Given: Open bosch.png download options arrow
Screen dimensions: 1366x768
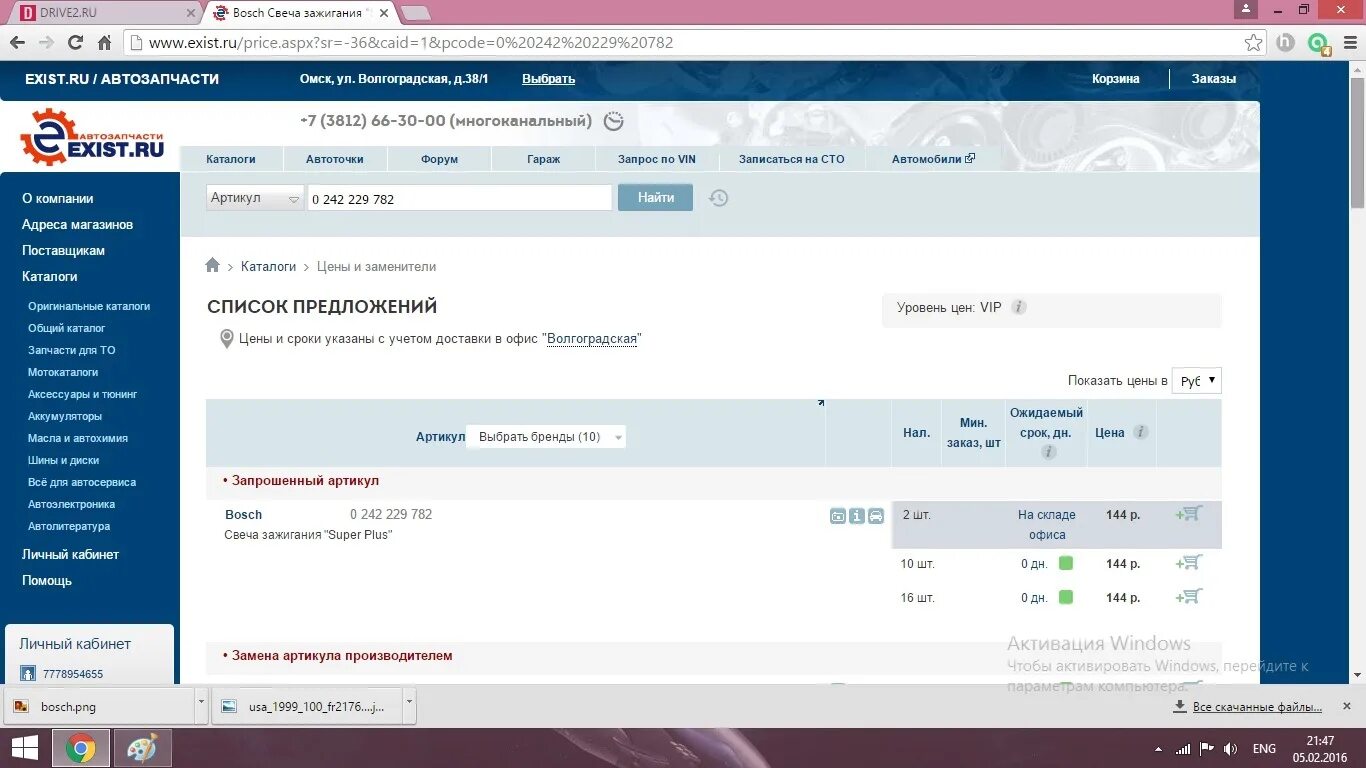Looking at the screenshot, I should coord(201,705).
